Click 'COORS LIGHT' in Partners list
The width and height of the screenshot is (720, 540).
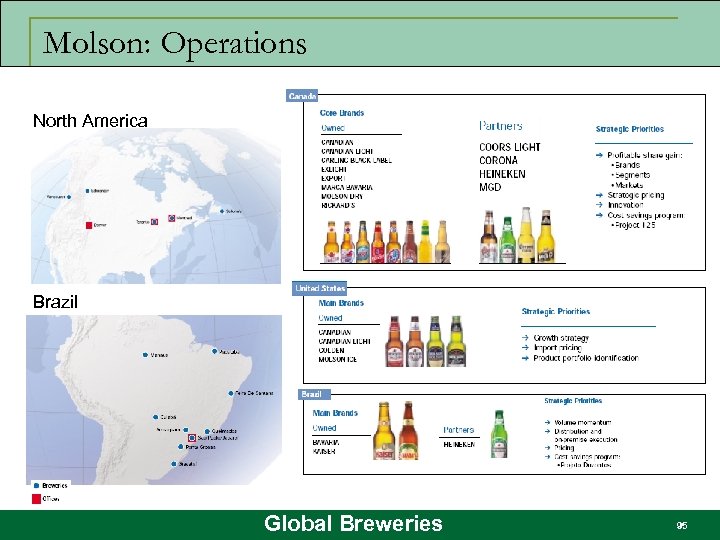(x=510, y=147)
